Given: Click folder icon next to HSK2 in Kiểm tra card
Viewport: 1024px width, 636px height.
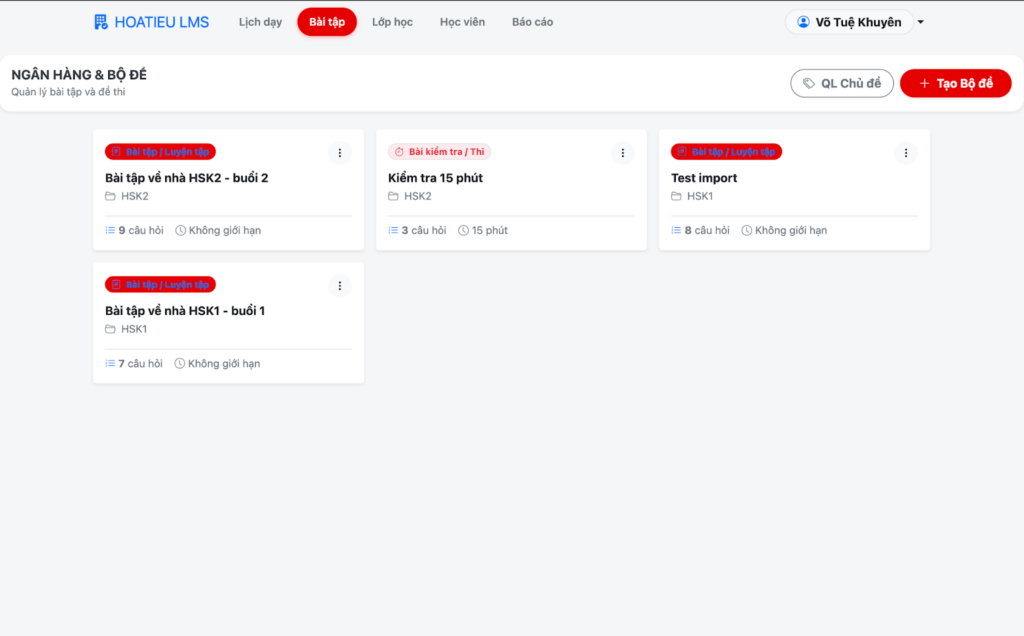Looking at the screenshot, I should point(394,196).
